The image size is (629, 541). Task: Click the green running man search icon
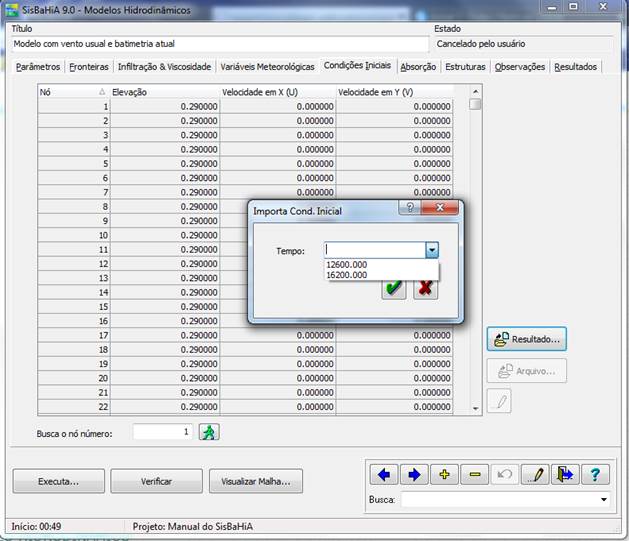point(209,432)
